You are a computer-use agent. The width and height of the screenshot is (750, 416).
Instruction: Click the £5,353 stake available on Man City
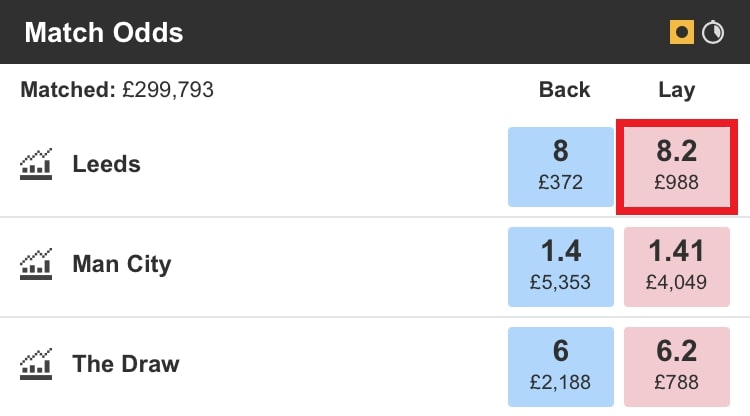pos(560,283)
